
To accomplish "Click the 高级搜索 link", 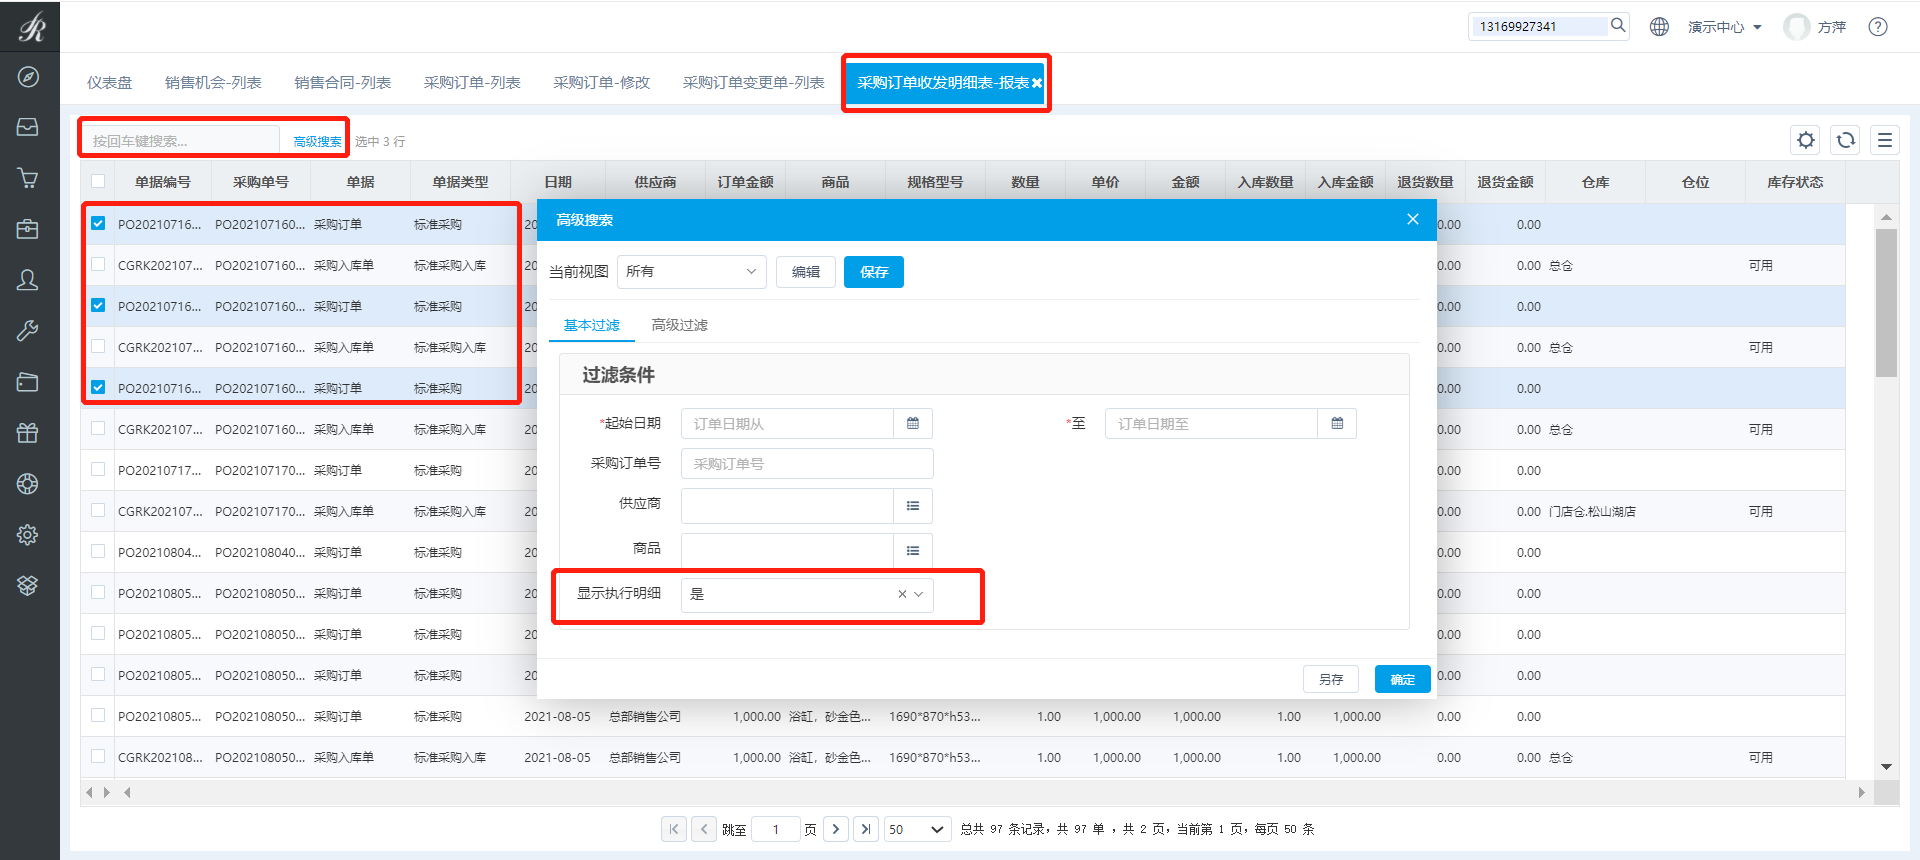I will 317,142.
